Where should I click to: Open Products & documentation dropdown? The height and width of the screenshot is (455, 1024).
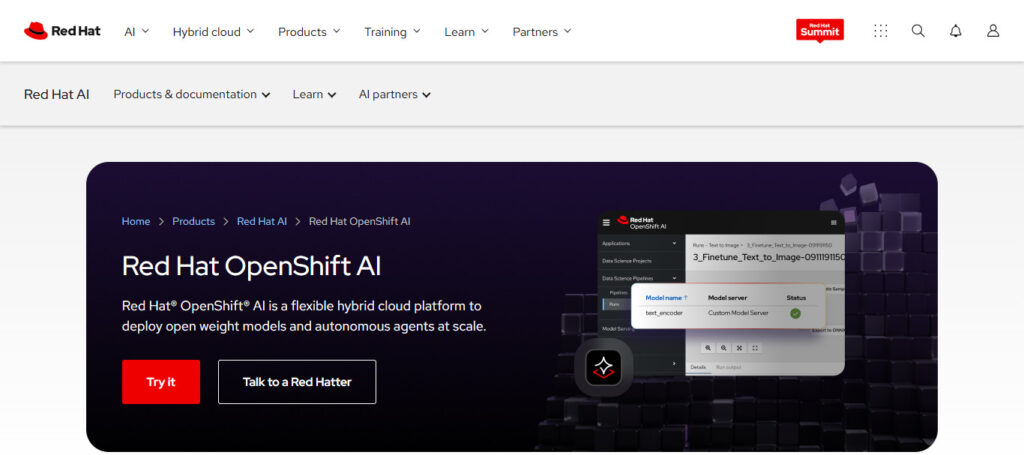point(192,94)
